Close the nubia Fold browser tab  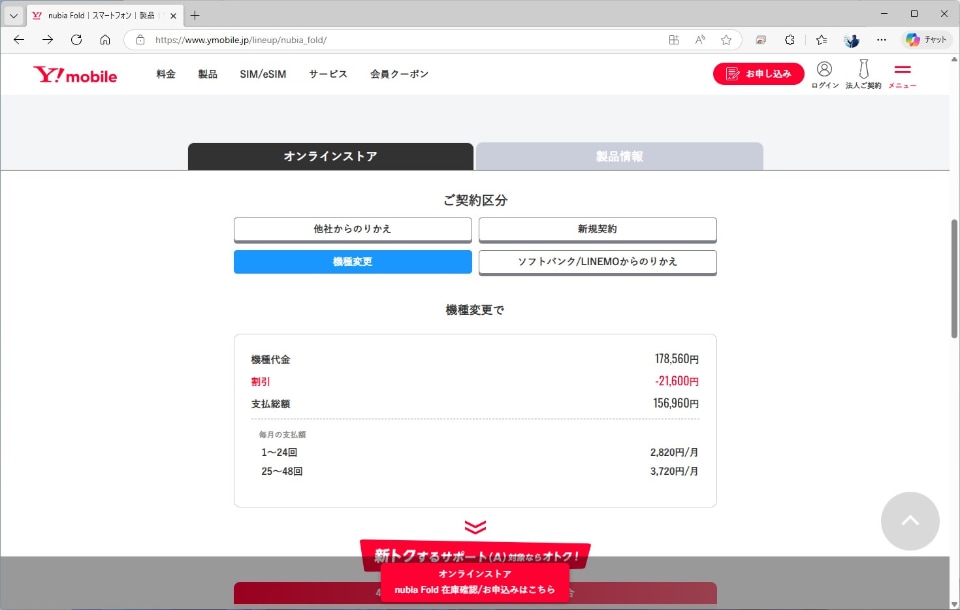point(173,16)
